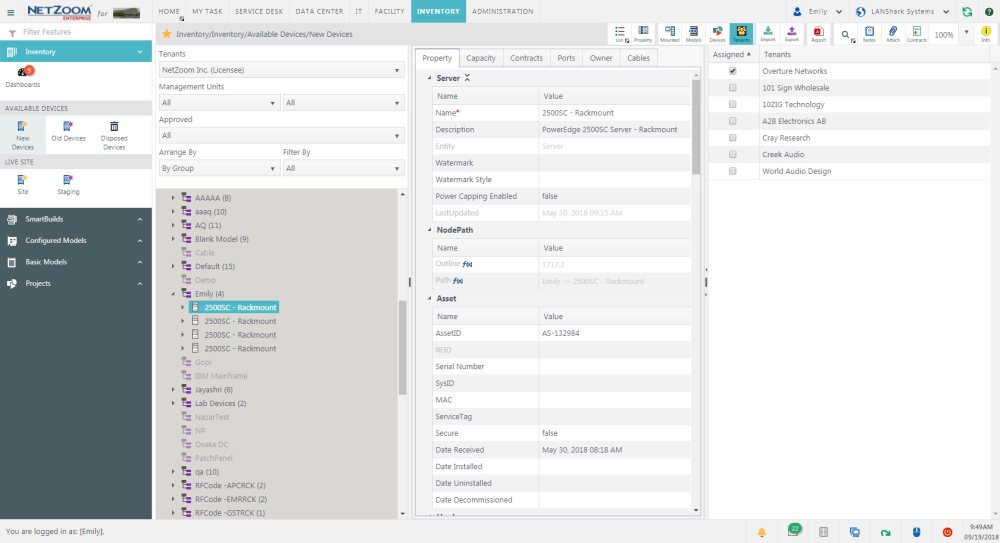
Task: Check the Creek Audio checkbox
Action: click(733, 154)
